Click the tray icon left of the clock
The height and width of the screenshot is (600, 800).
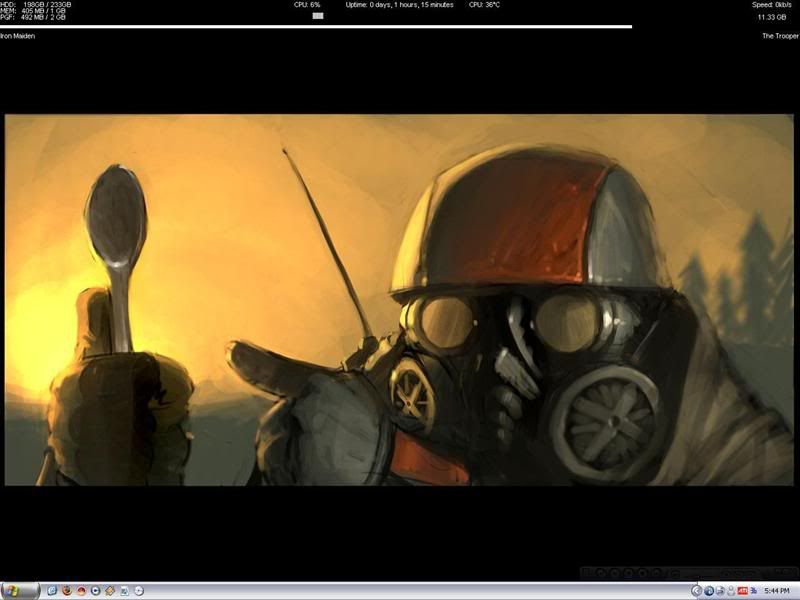pyautogui.click(x=753, y=591)
